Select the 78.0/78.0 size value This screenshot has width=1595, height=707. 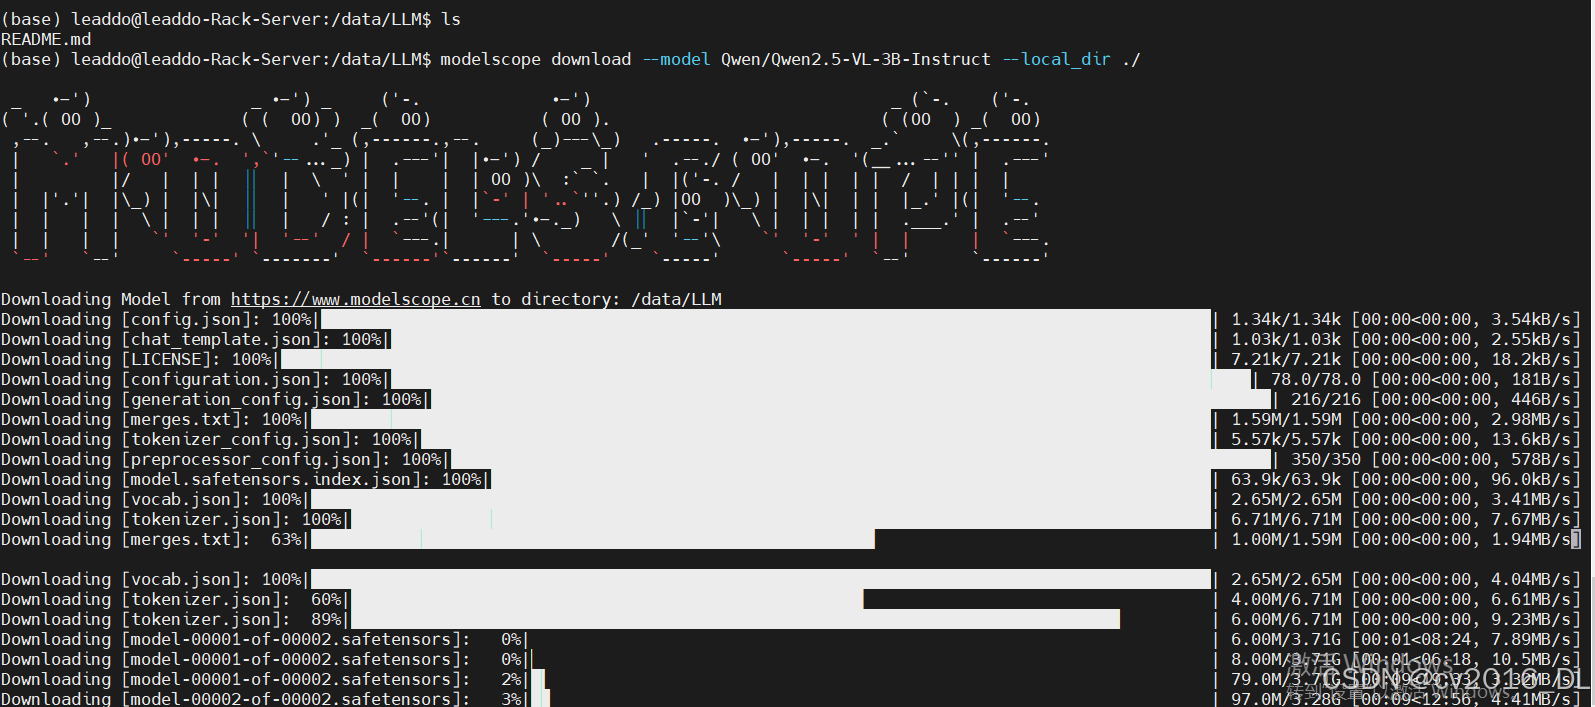click(x=1316, y=379)
